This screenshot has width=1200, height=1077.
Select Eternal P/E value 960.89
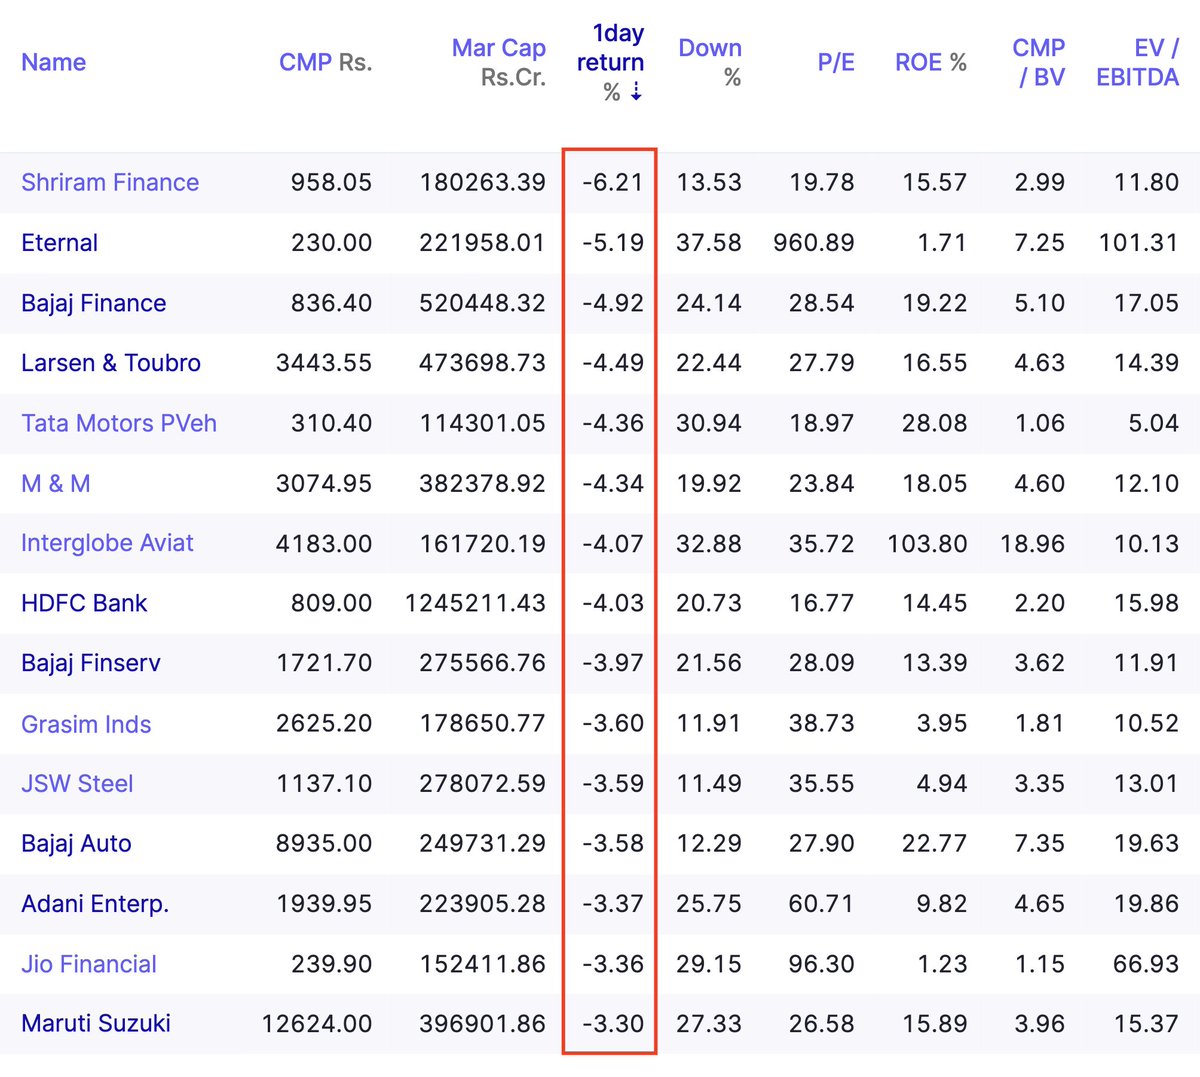click(x=814, y=242)
